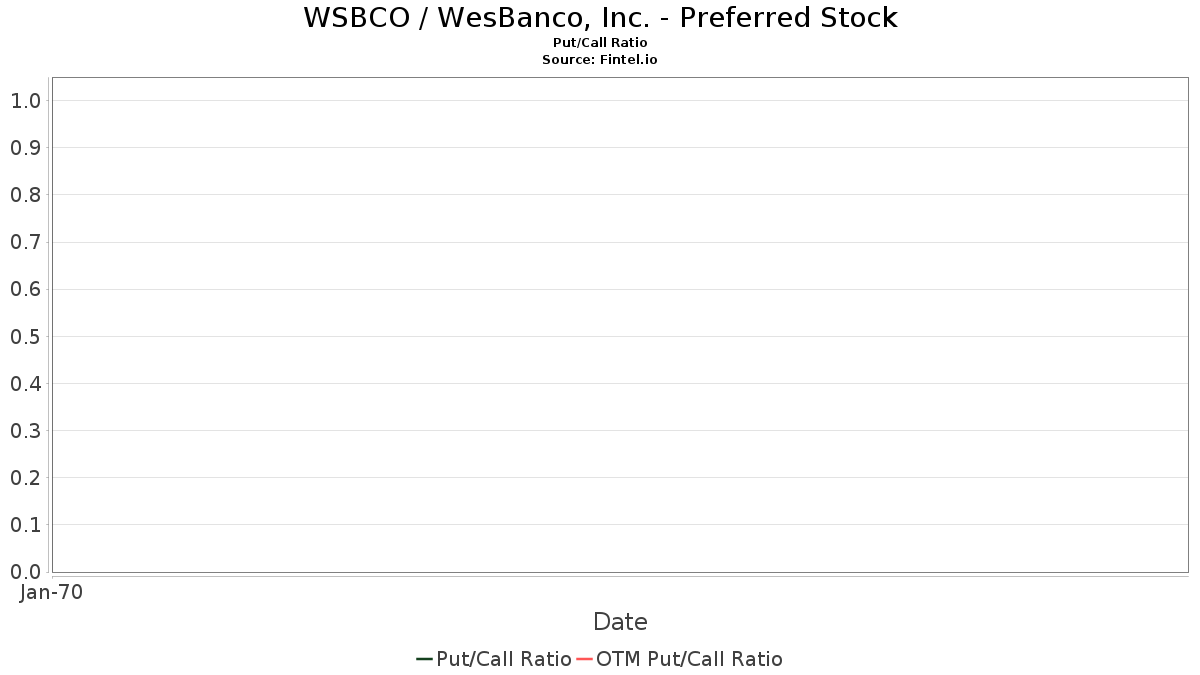Click the dark green Put/Call Ratio legend line
The height and width of the screenshot is (675, 1200).
click(x=424, y=659)
